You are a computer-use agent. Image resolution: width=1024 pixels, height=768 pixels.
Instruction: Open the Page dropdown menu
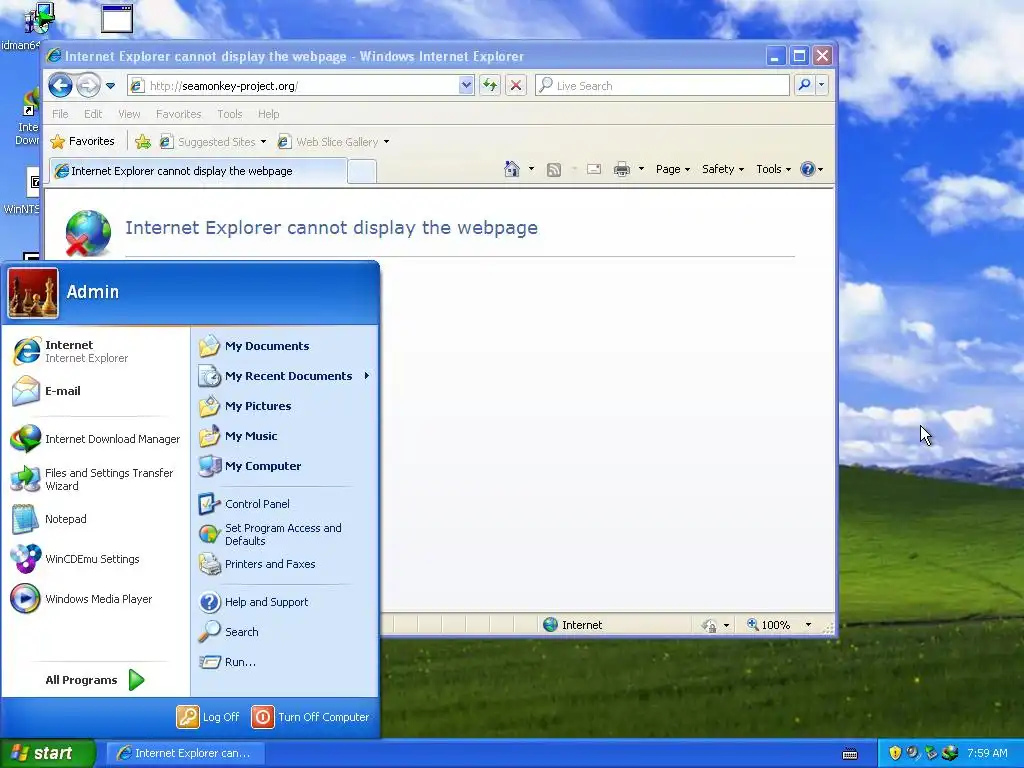tap(673, 169)
